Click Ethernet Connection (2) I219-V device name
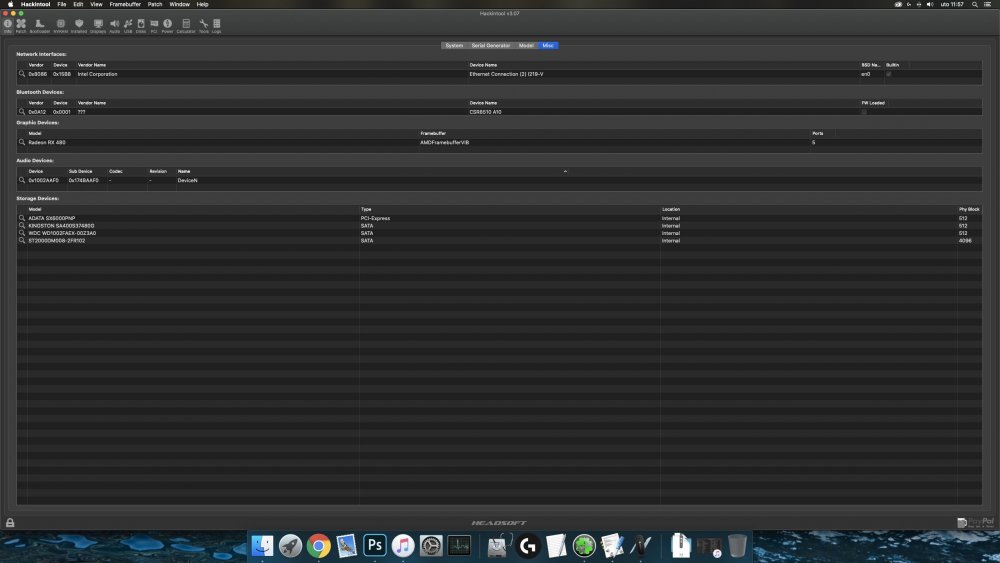 [x=506, y=74]
